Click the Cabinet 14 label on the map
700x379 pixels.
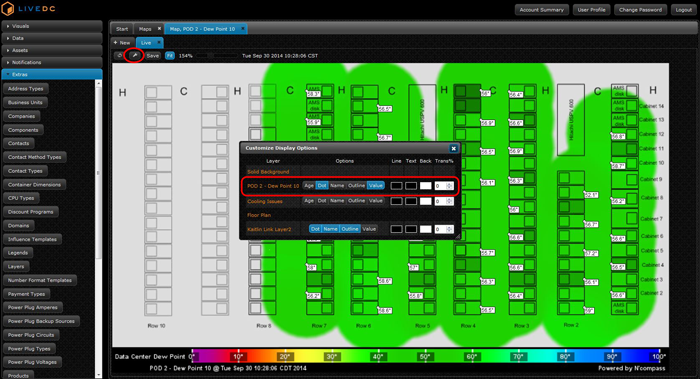pos(652,106)
